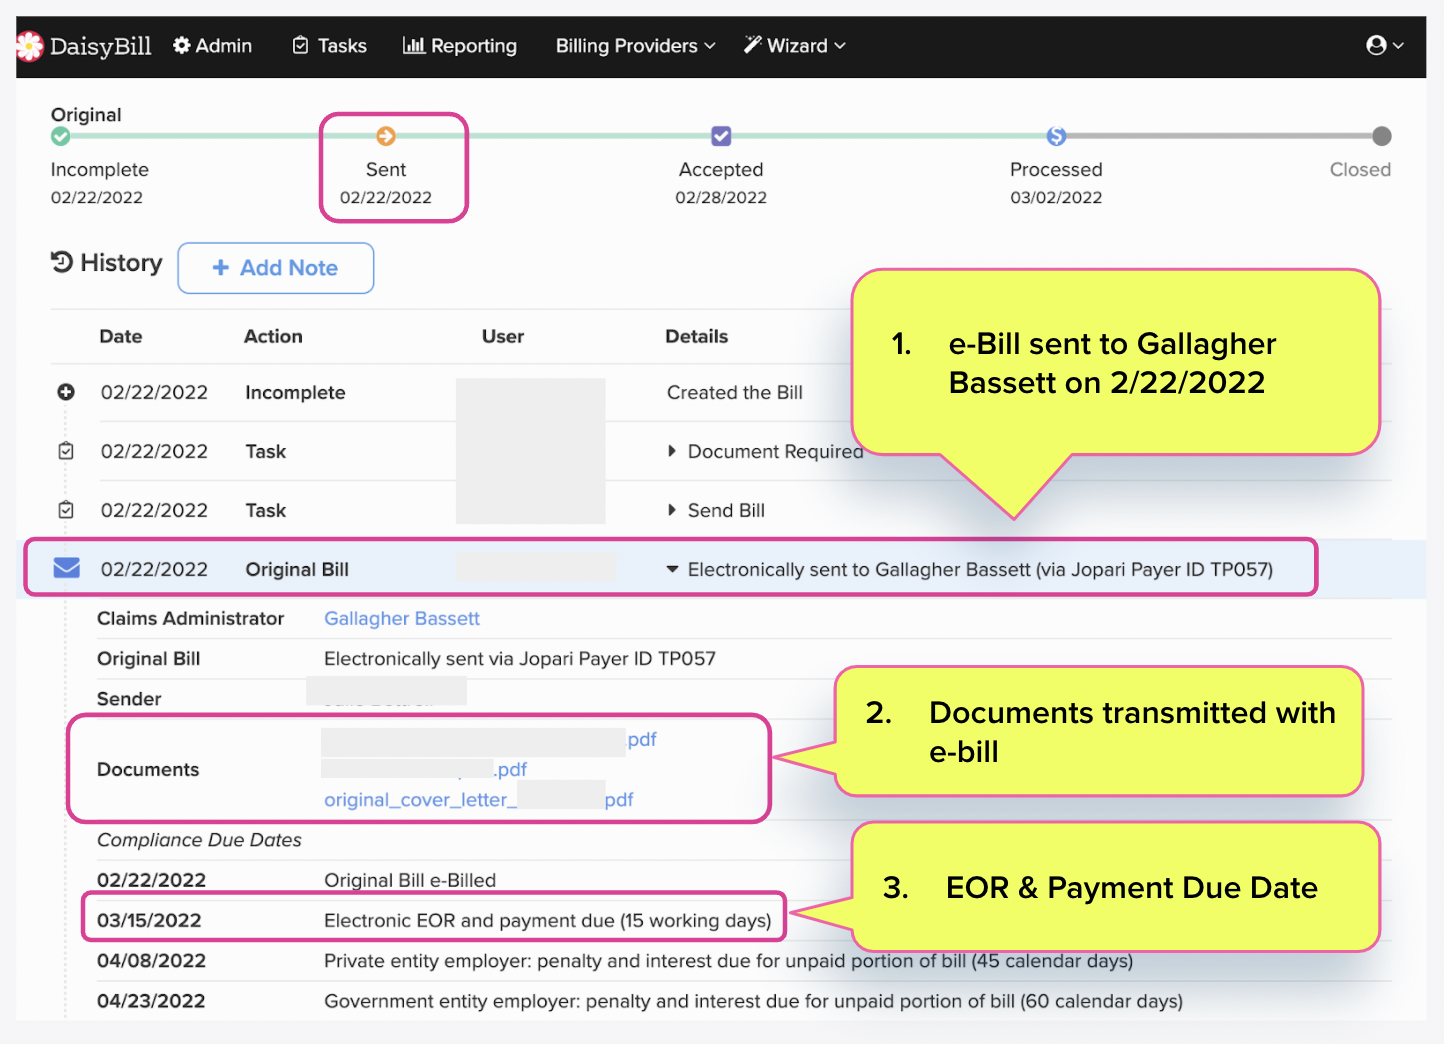Click 'Electronically sent via Jopari Payer ID TP057' text
Screen dimensions: 1444x1044
pos(520,659)
